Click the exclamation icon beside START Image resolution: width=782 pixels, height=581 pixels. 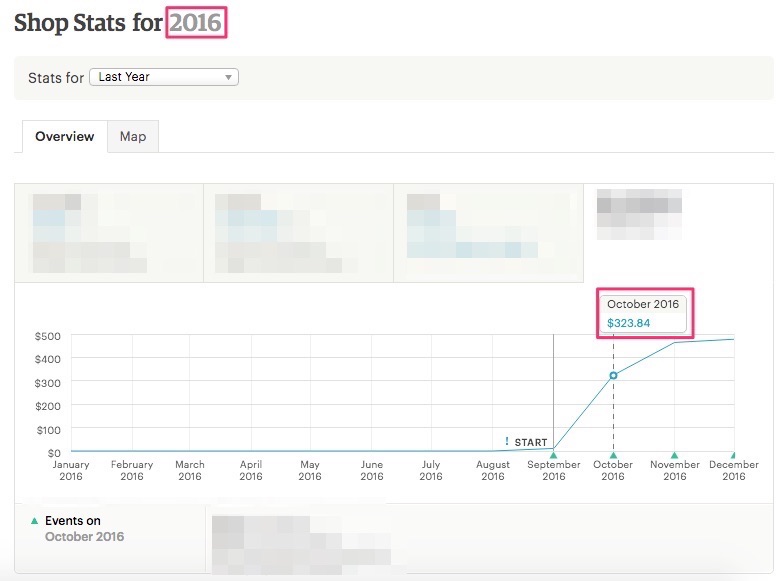(508, 441)
